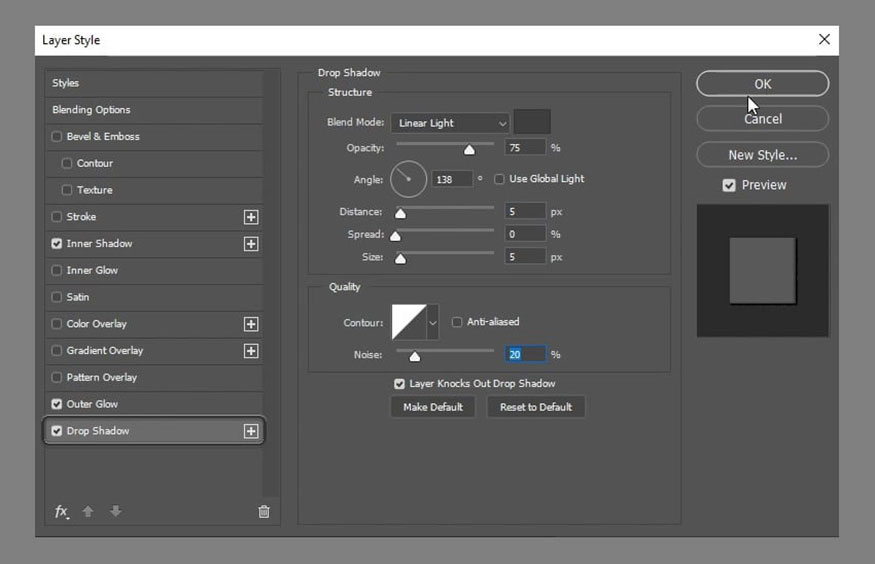Disable the Inner Shadow checkbox
The width and height of the screenshot is (875, 564).
tap(56, 243)
